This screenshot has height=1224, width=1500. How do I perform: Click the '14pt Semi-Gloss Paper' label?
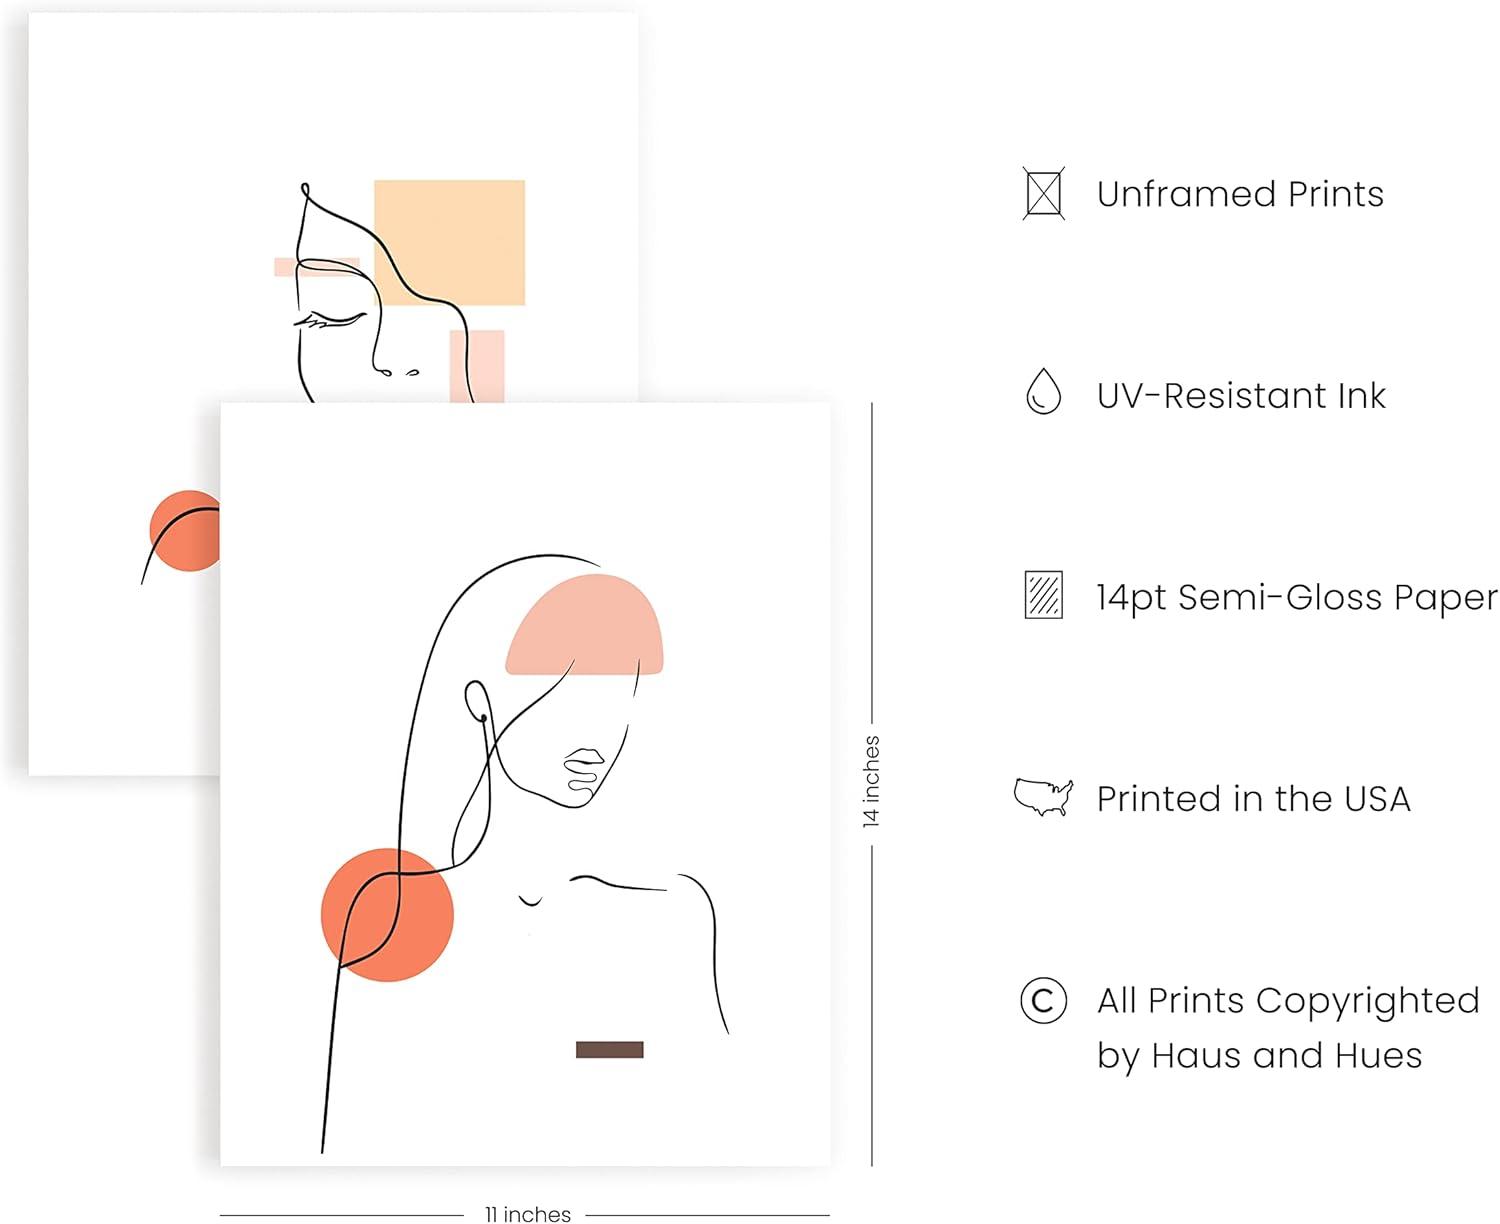(1297, 597)
